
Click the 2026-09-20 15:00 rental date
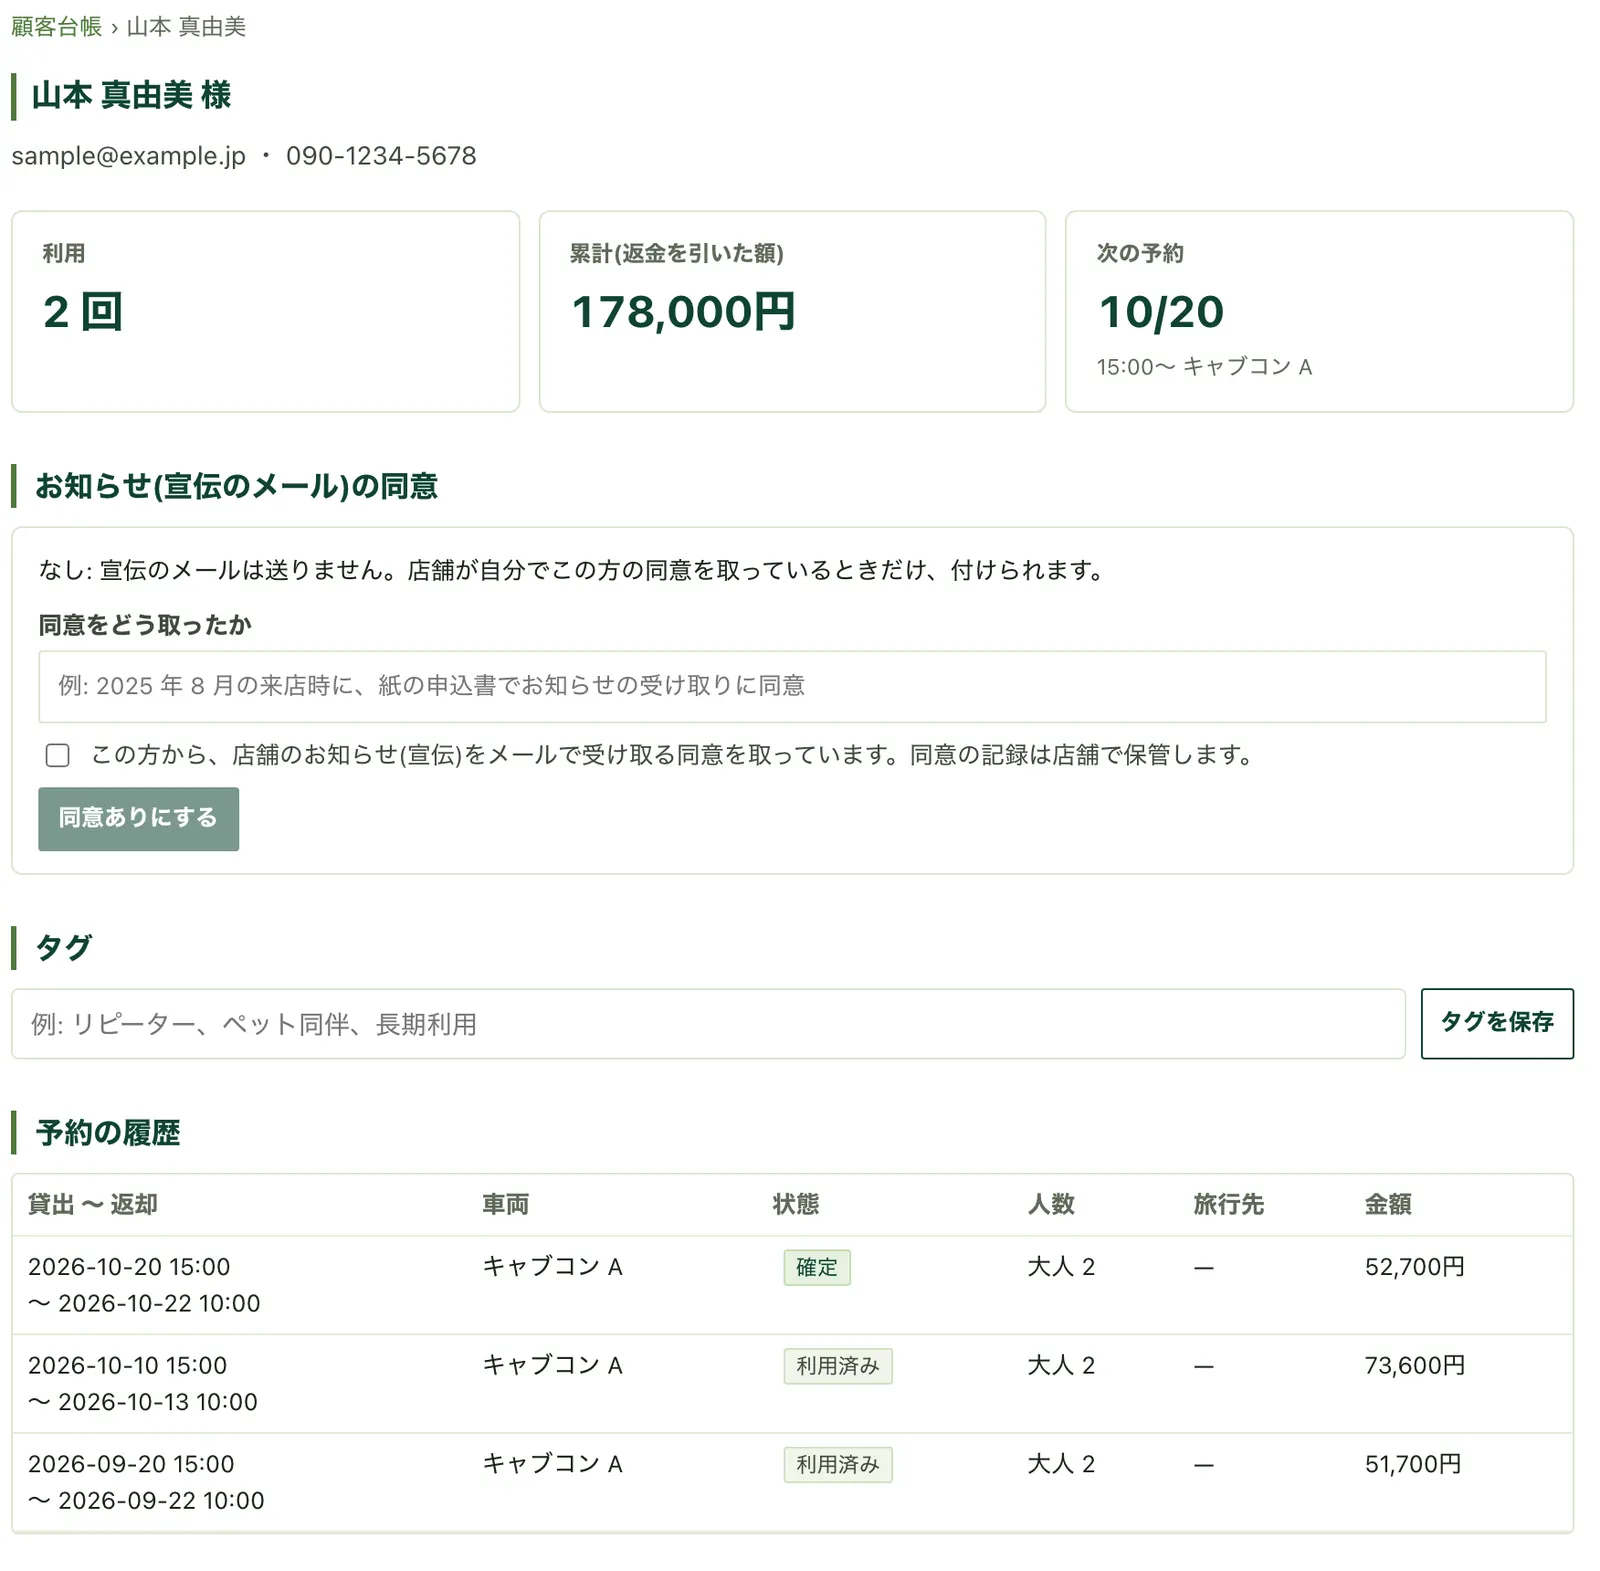131,1464
